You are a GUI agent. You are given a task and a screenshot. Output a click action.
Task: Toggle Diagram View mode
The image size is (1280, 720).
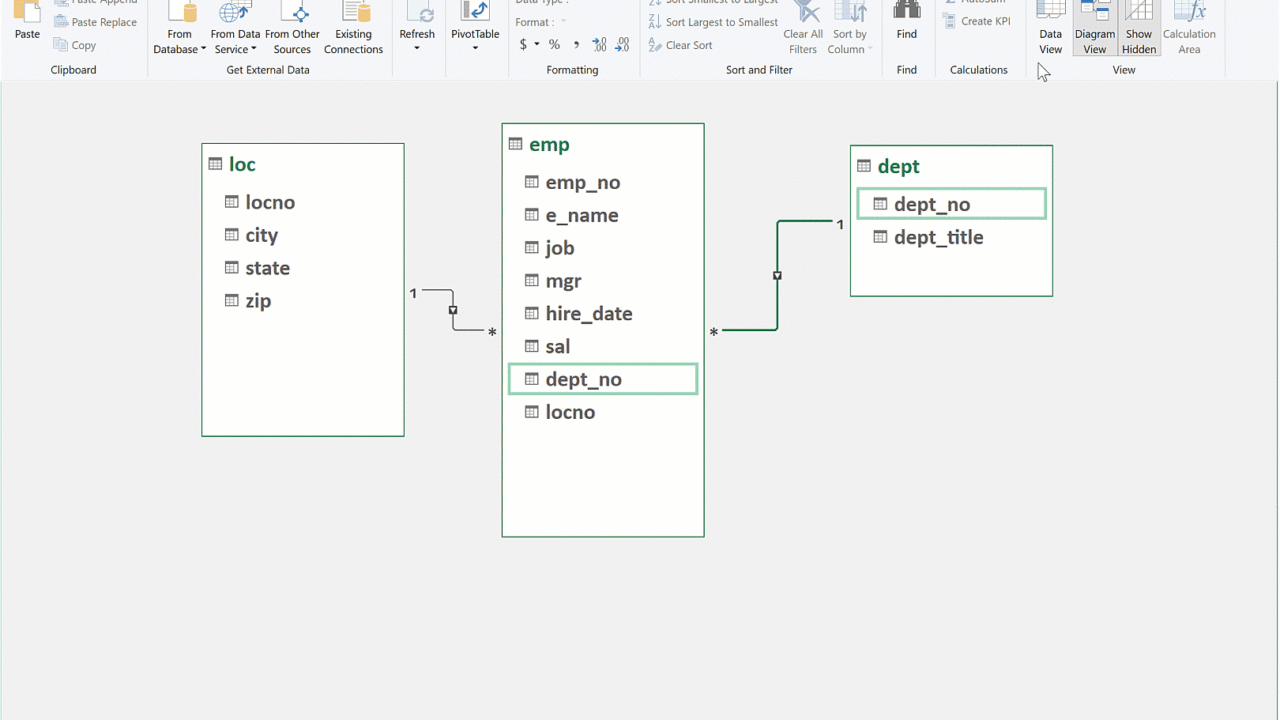1094,28
